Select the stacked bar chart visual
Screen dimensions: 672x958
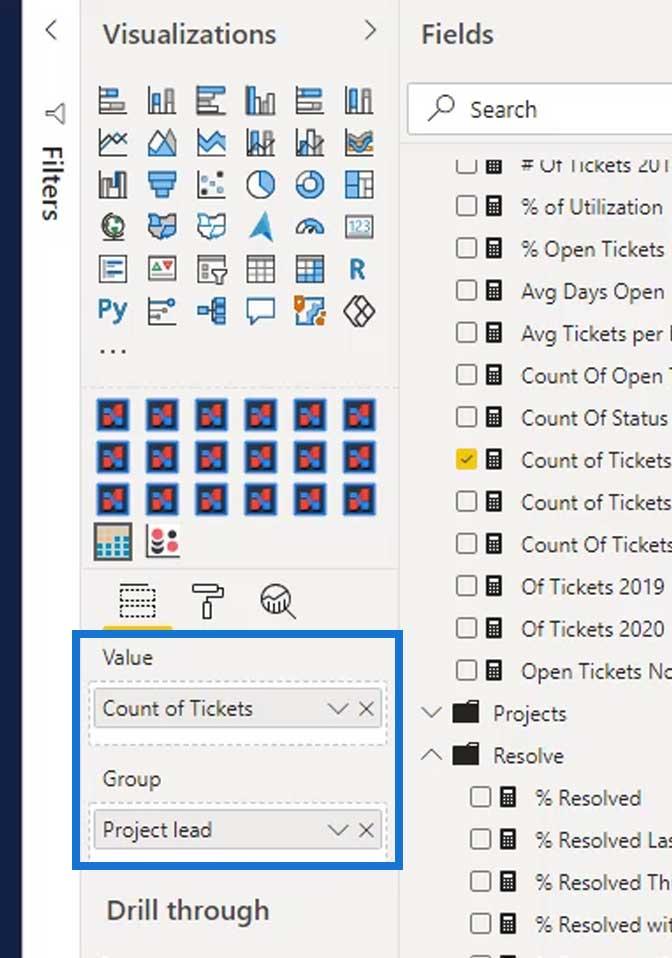[x=113, y=100]
